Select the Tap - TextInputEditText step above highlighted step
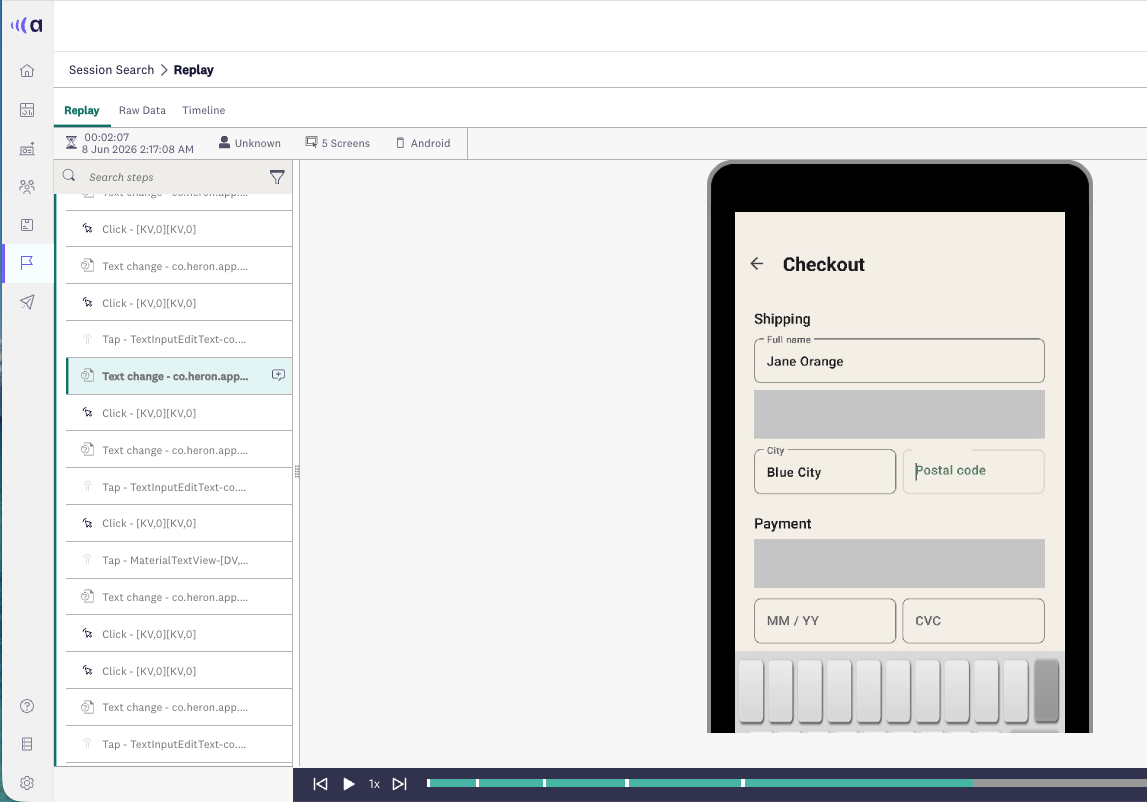This screenshot has width=1147, height=802. [179, 339]
